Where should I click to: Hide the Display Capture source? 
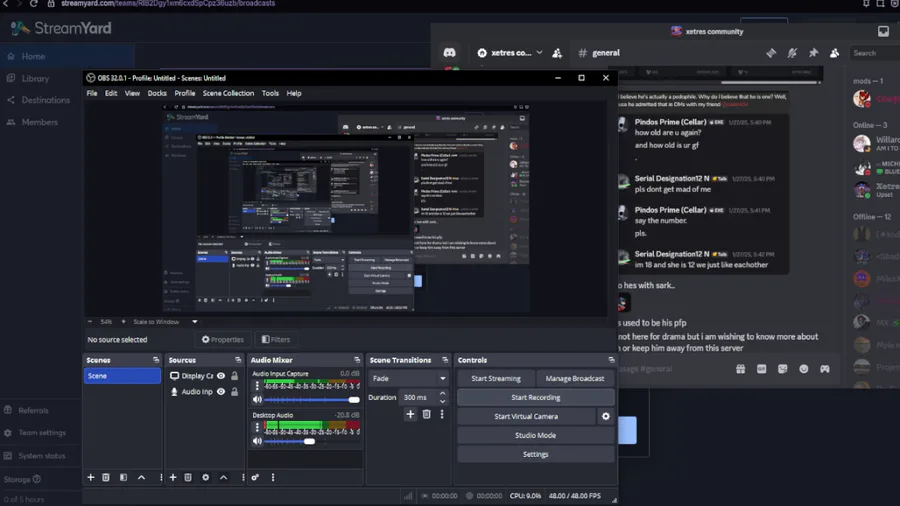coord(221,376)
